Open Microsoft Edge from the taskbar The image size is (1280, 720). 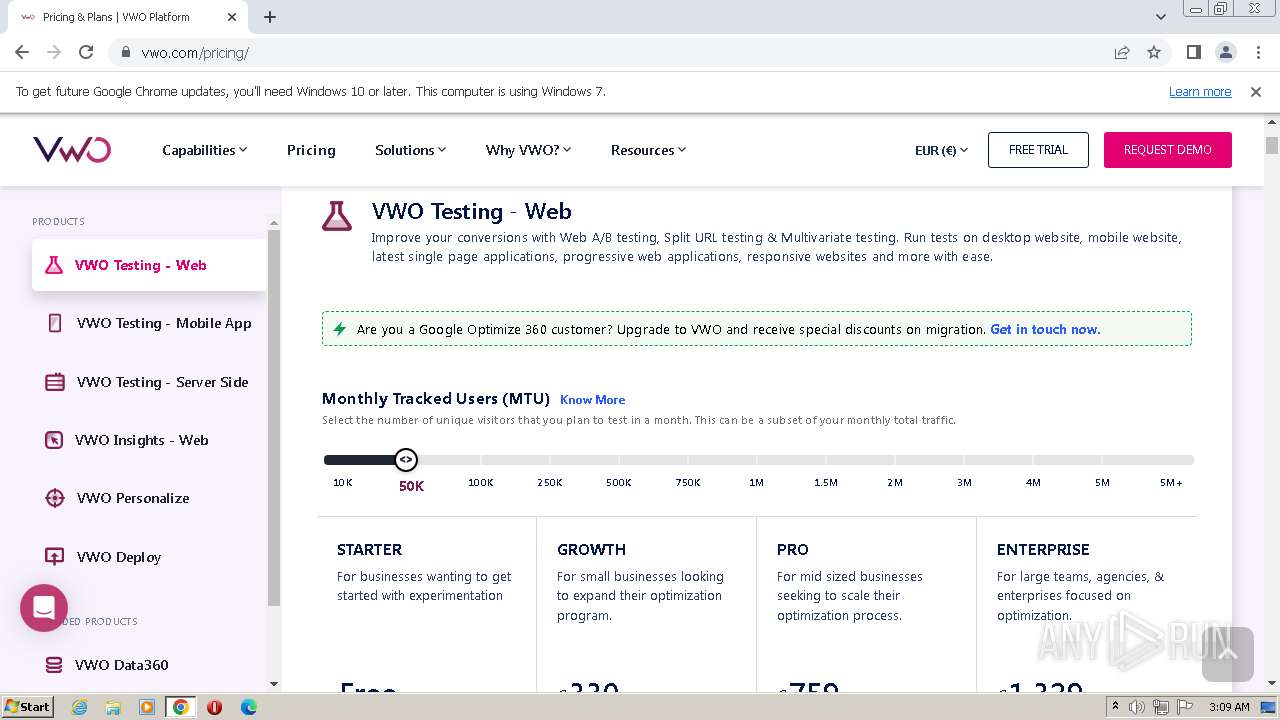[x=249, y=707]
